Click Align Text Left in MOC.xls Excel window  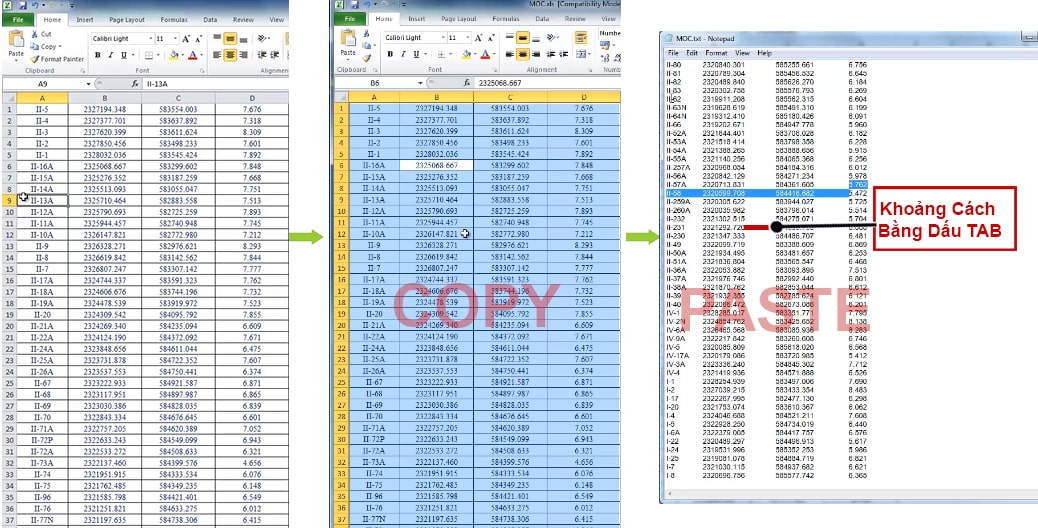(510, 54)
